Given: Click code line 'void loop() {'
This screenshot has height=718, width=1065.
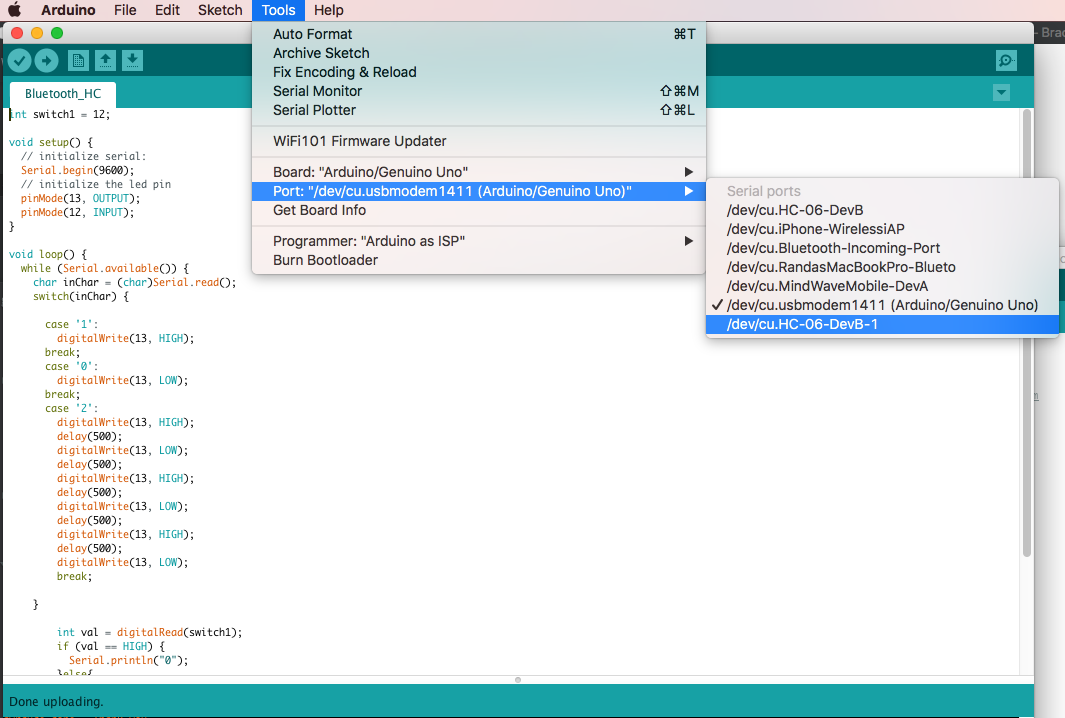Looking at the screenshot, I should [x=48, y=255].
